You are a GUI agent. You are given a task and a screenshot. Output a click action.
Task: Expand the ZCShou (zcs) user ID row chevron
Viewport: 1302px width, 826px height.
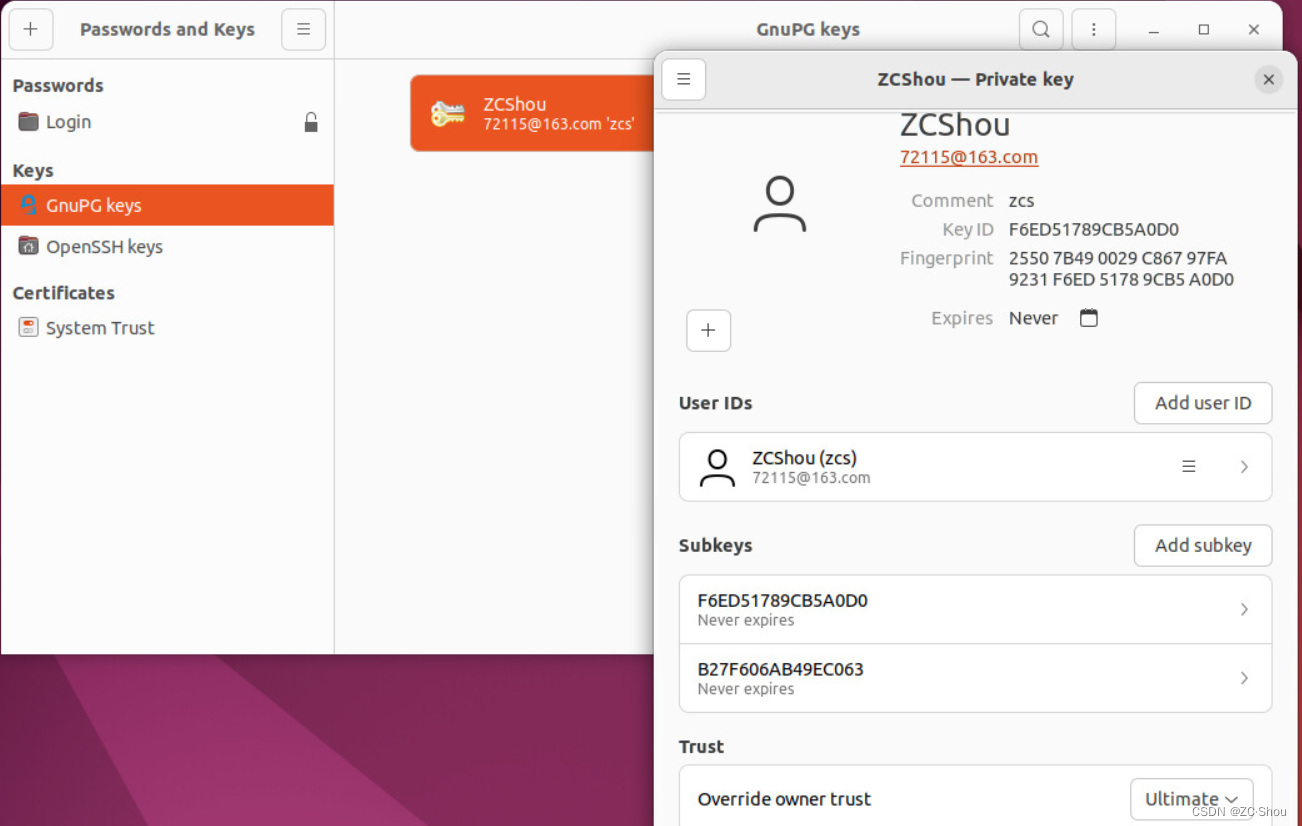click(1244, 467)
